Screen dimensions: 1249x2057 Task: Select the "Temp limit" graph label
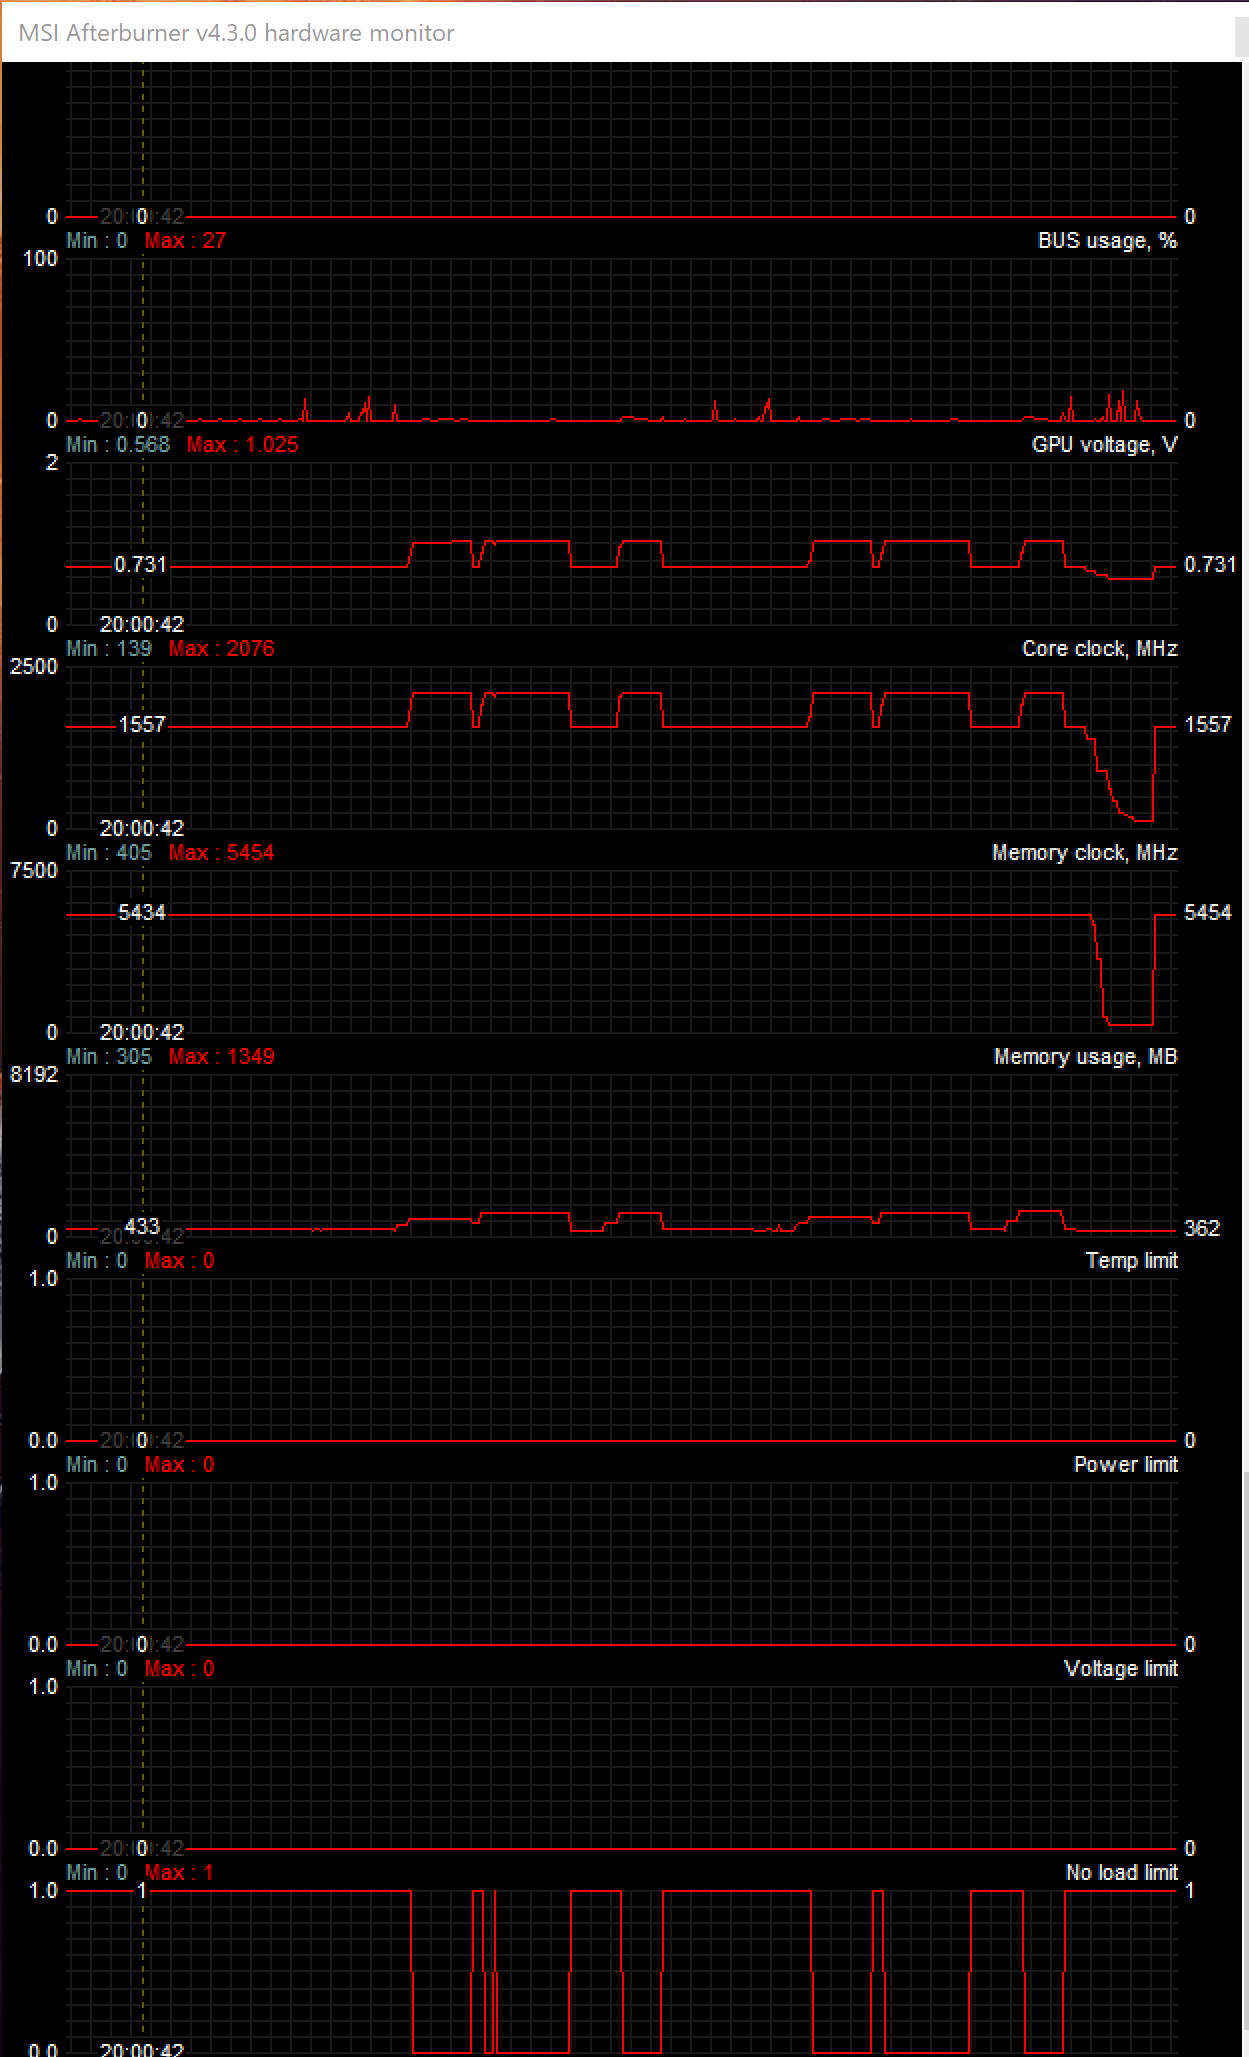pyautogui.click(x=1131, y=1261)
